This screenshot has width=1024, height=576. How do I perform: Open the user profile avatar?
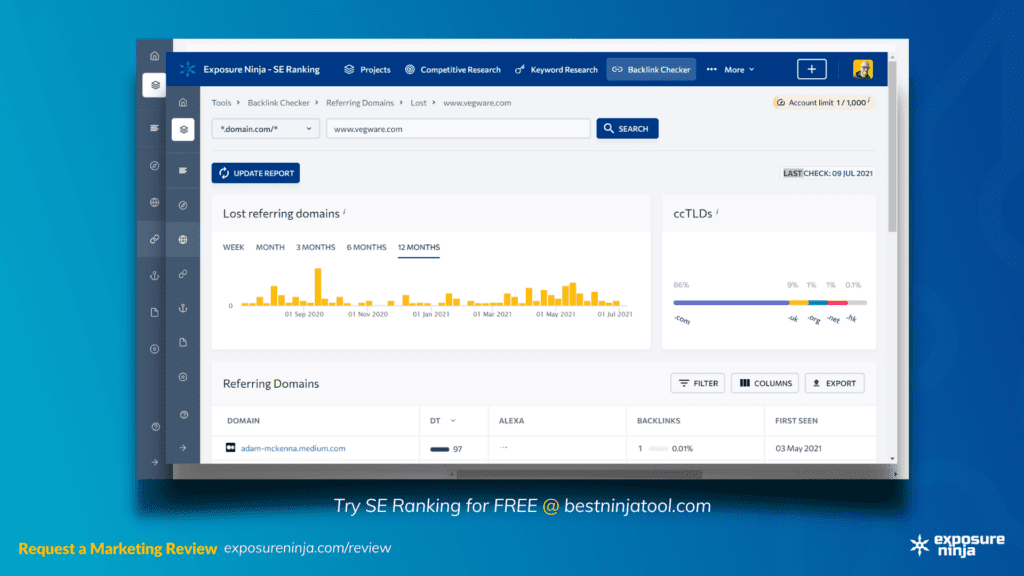[863, 69]
